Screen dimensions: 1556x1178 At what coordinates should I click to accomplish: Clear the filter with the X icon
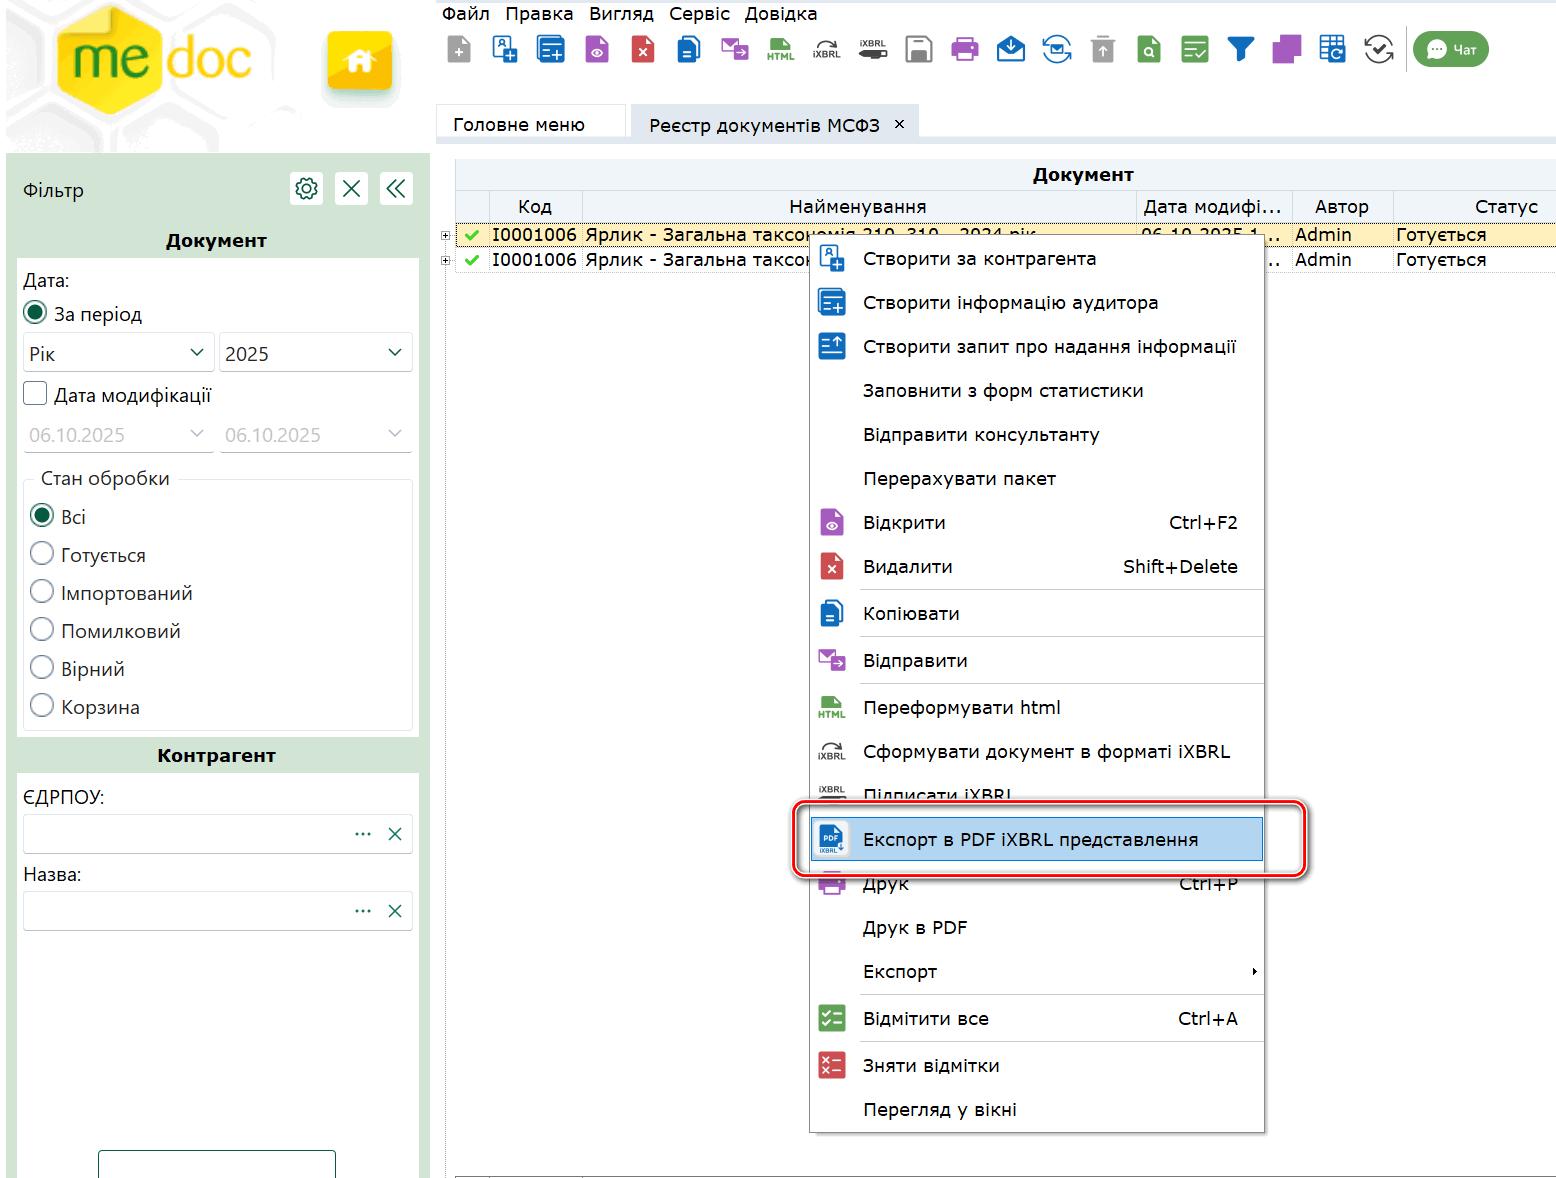click(x=352, y=188)
